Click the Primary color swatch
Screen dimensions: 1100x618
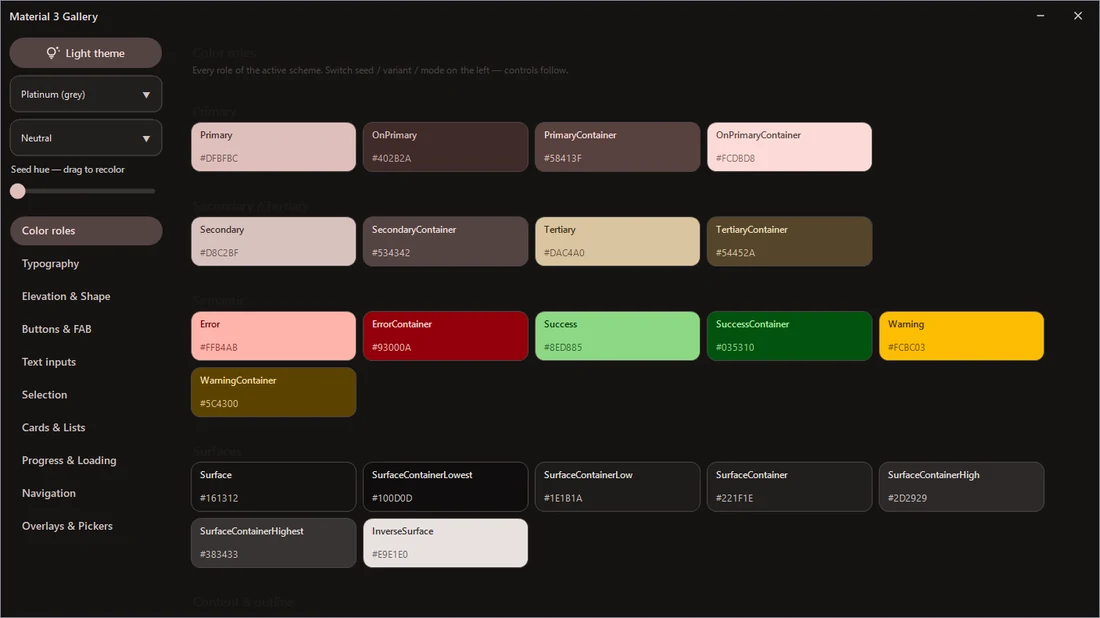274,147
